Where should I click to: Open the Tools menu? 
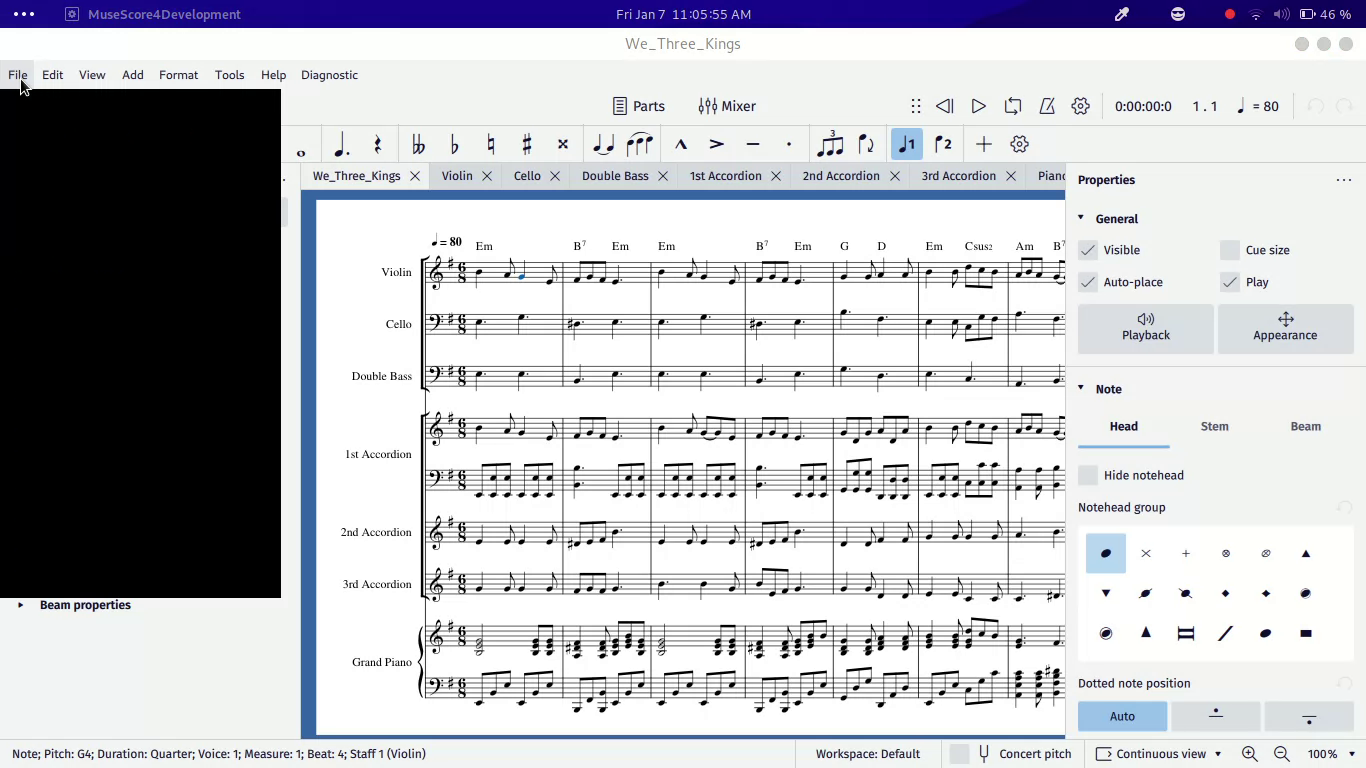point(229,75)
